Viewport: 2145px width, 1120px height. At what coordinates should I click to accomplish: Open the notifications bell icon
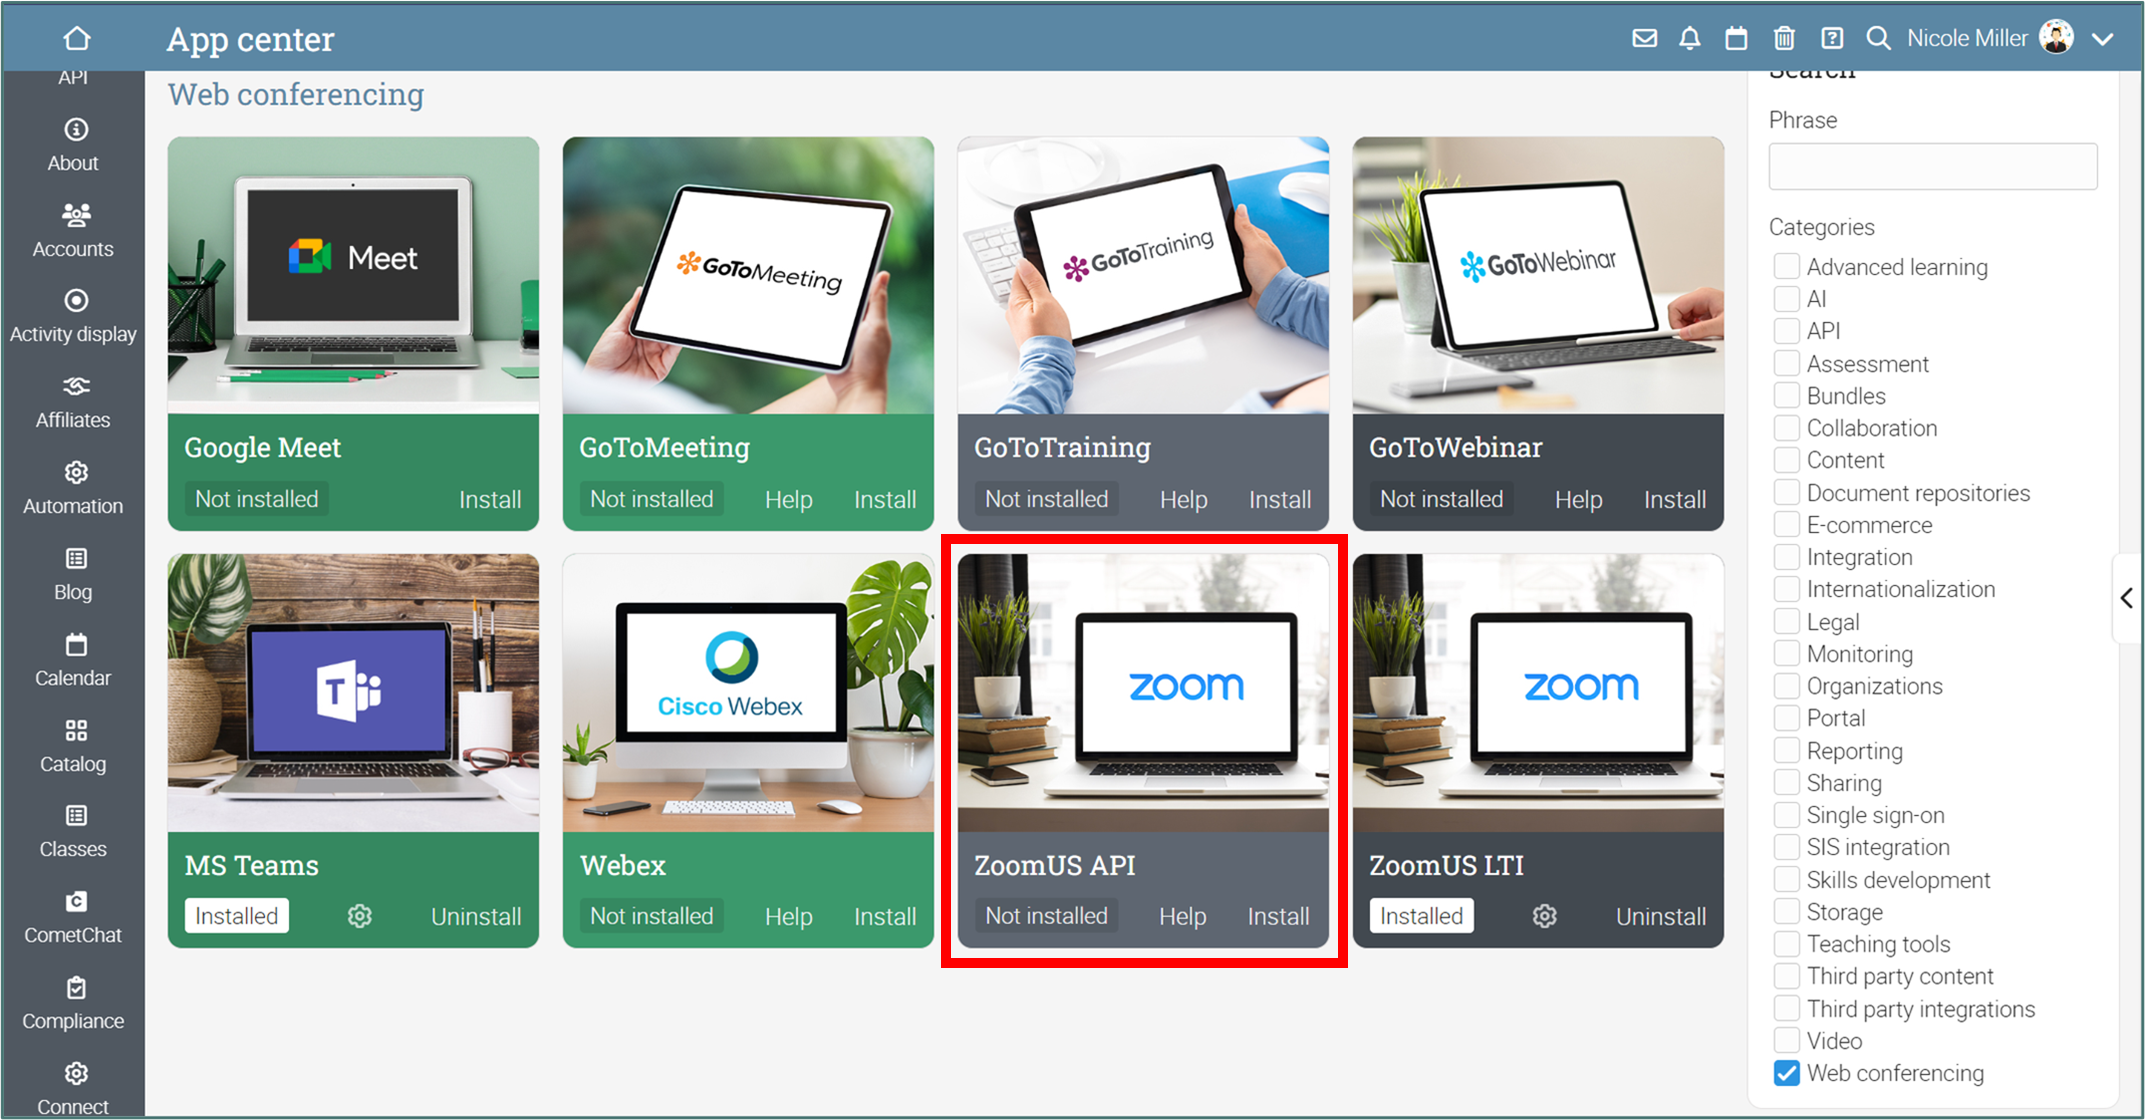click(1689, 38)
